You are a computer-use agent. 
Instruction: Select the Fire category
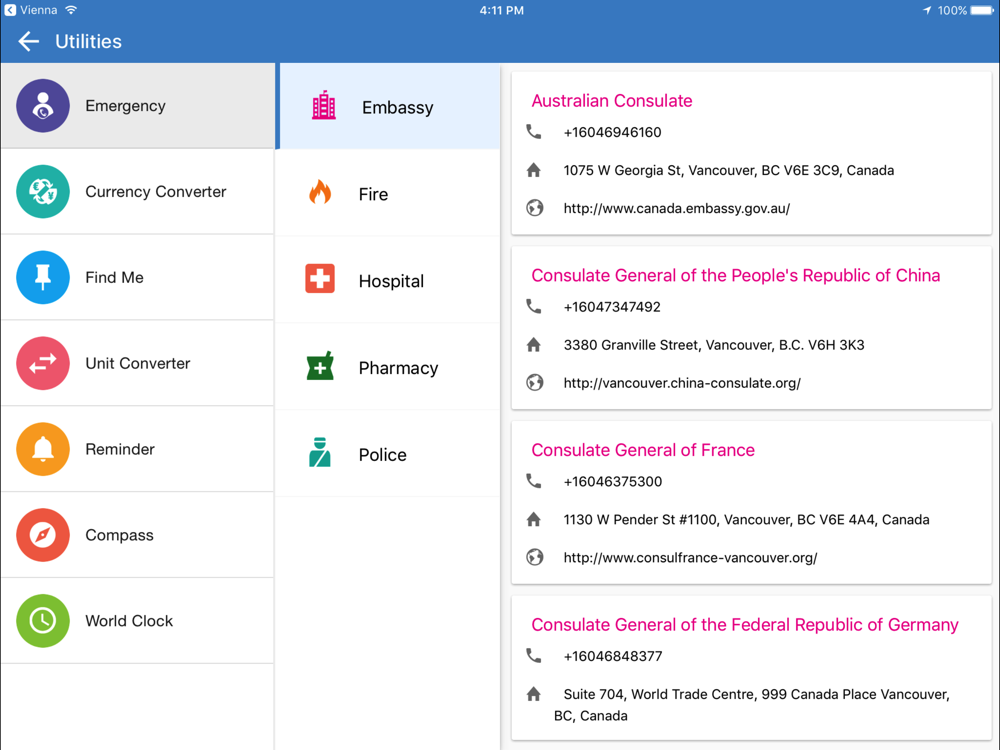[389, 193]
